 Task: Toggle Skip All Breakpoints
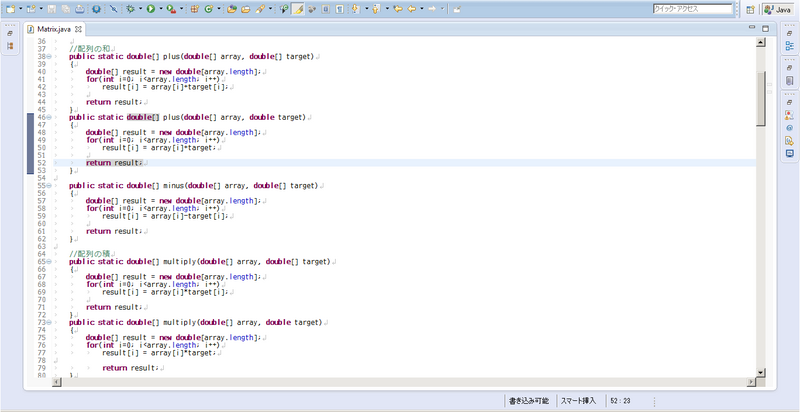click(113, 9)
